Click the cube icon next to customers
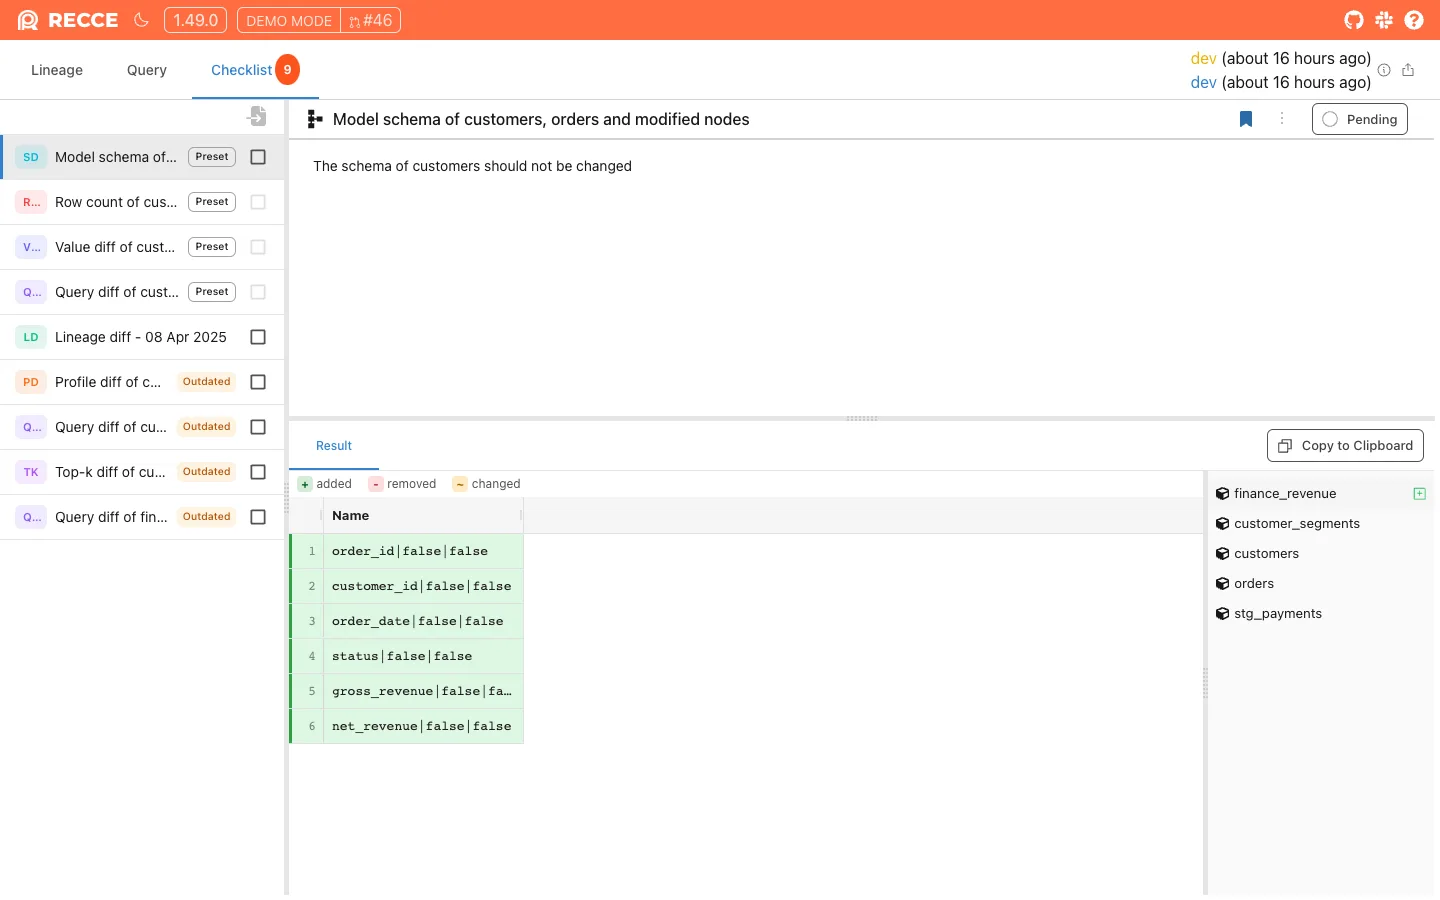Image resolution: width=1440 pixels, height=900 pixels. tap(1222, 554)
